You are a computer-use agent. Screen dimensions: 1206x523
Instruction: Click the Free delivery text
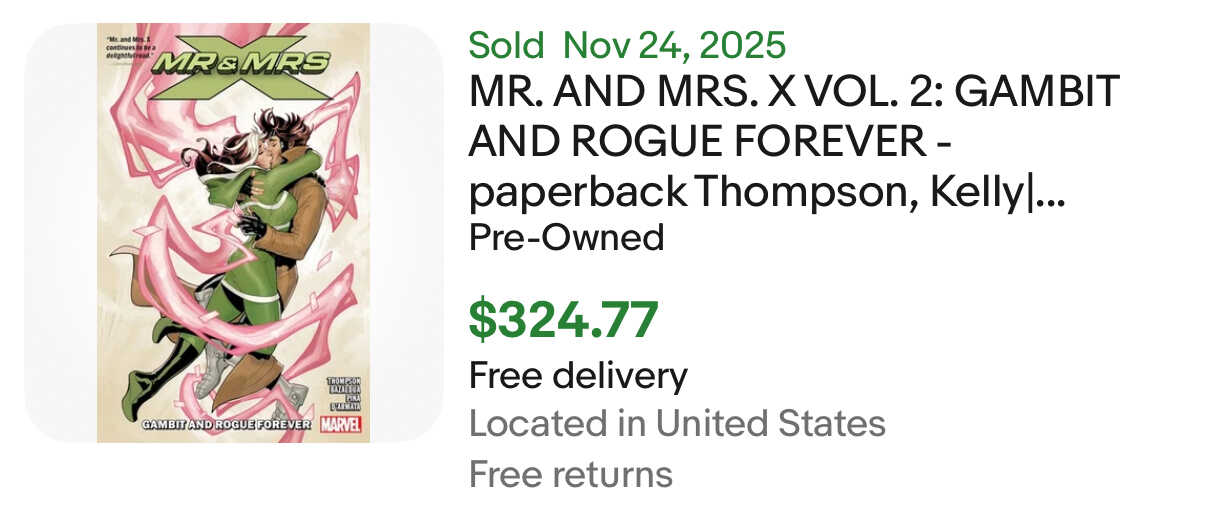578,376
